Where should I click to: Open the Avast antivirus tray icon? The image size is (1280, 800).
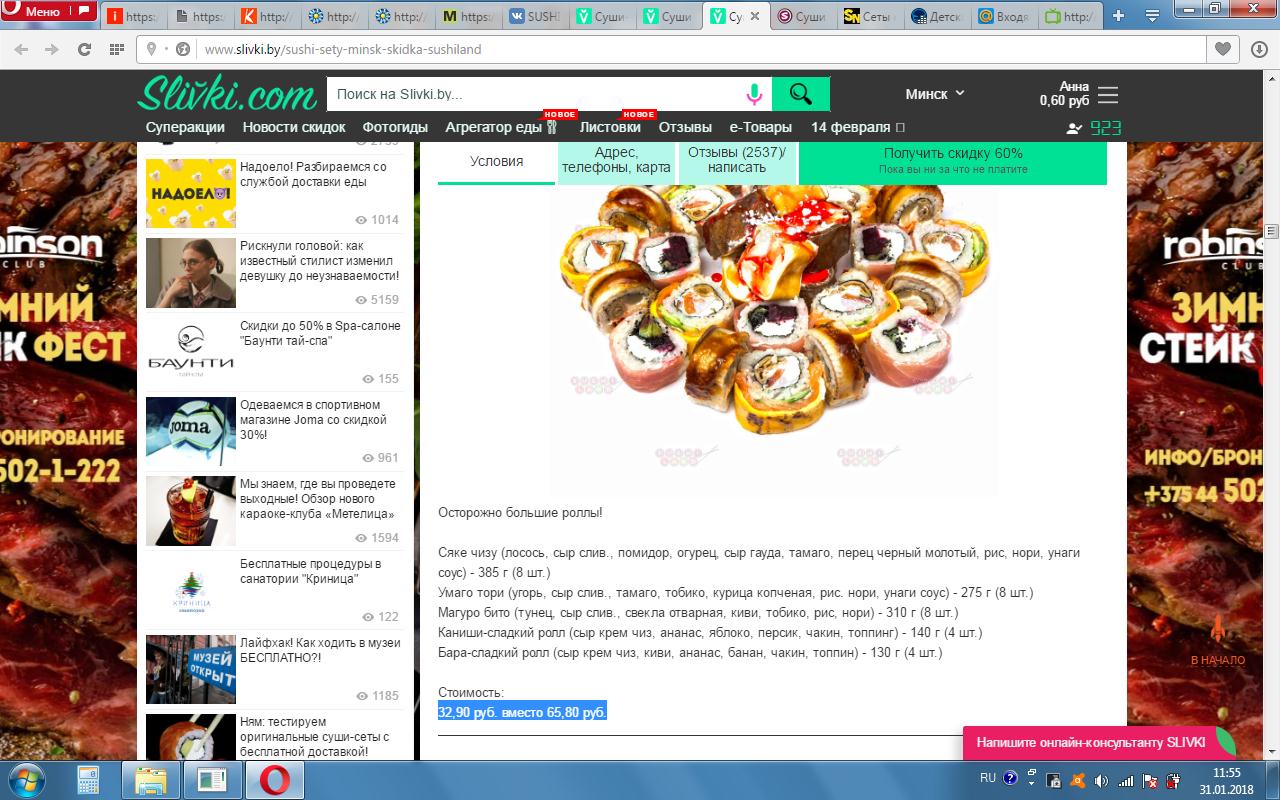pyautogui.click(x=1077, y=780)
